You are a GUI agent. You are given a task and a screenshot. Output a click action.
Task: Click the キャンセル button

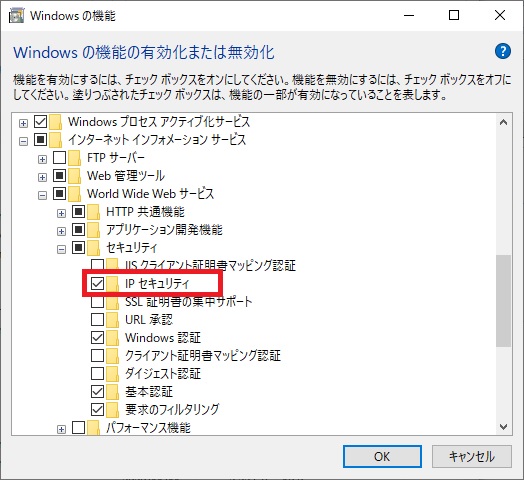coord(472,456)
